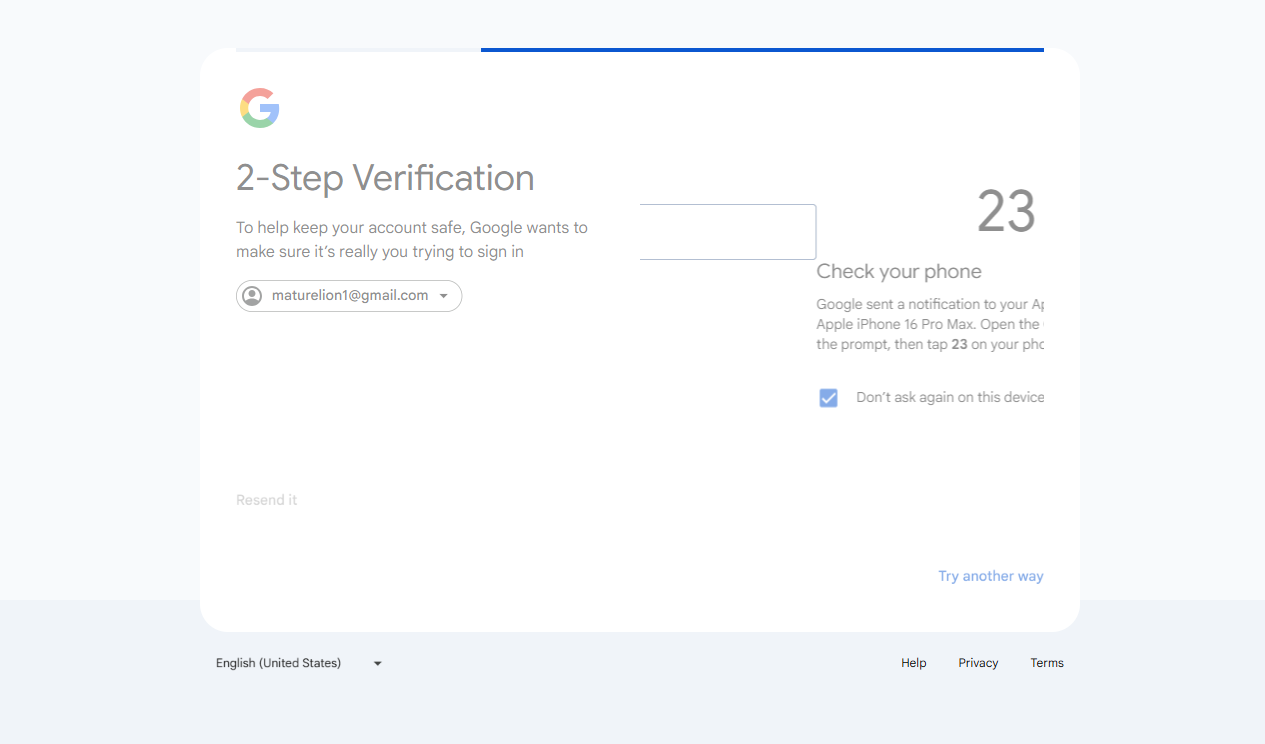
Task: Click the Google logo
Action: [259, 108]
